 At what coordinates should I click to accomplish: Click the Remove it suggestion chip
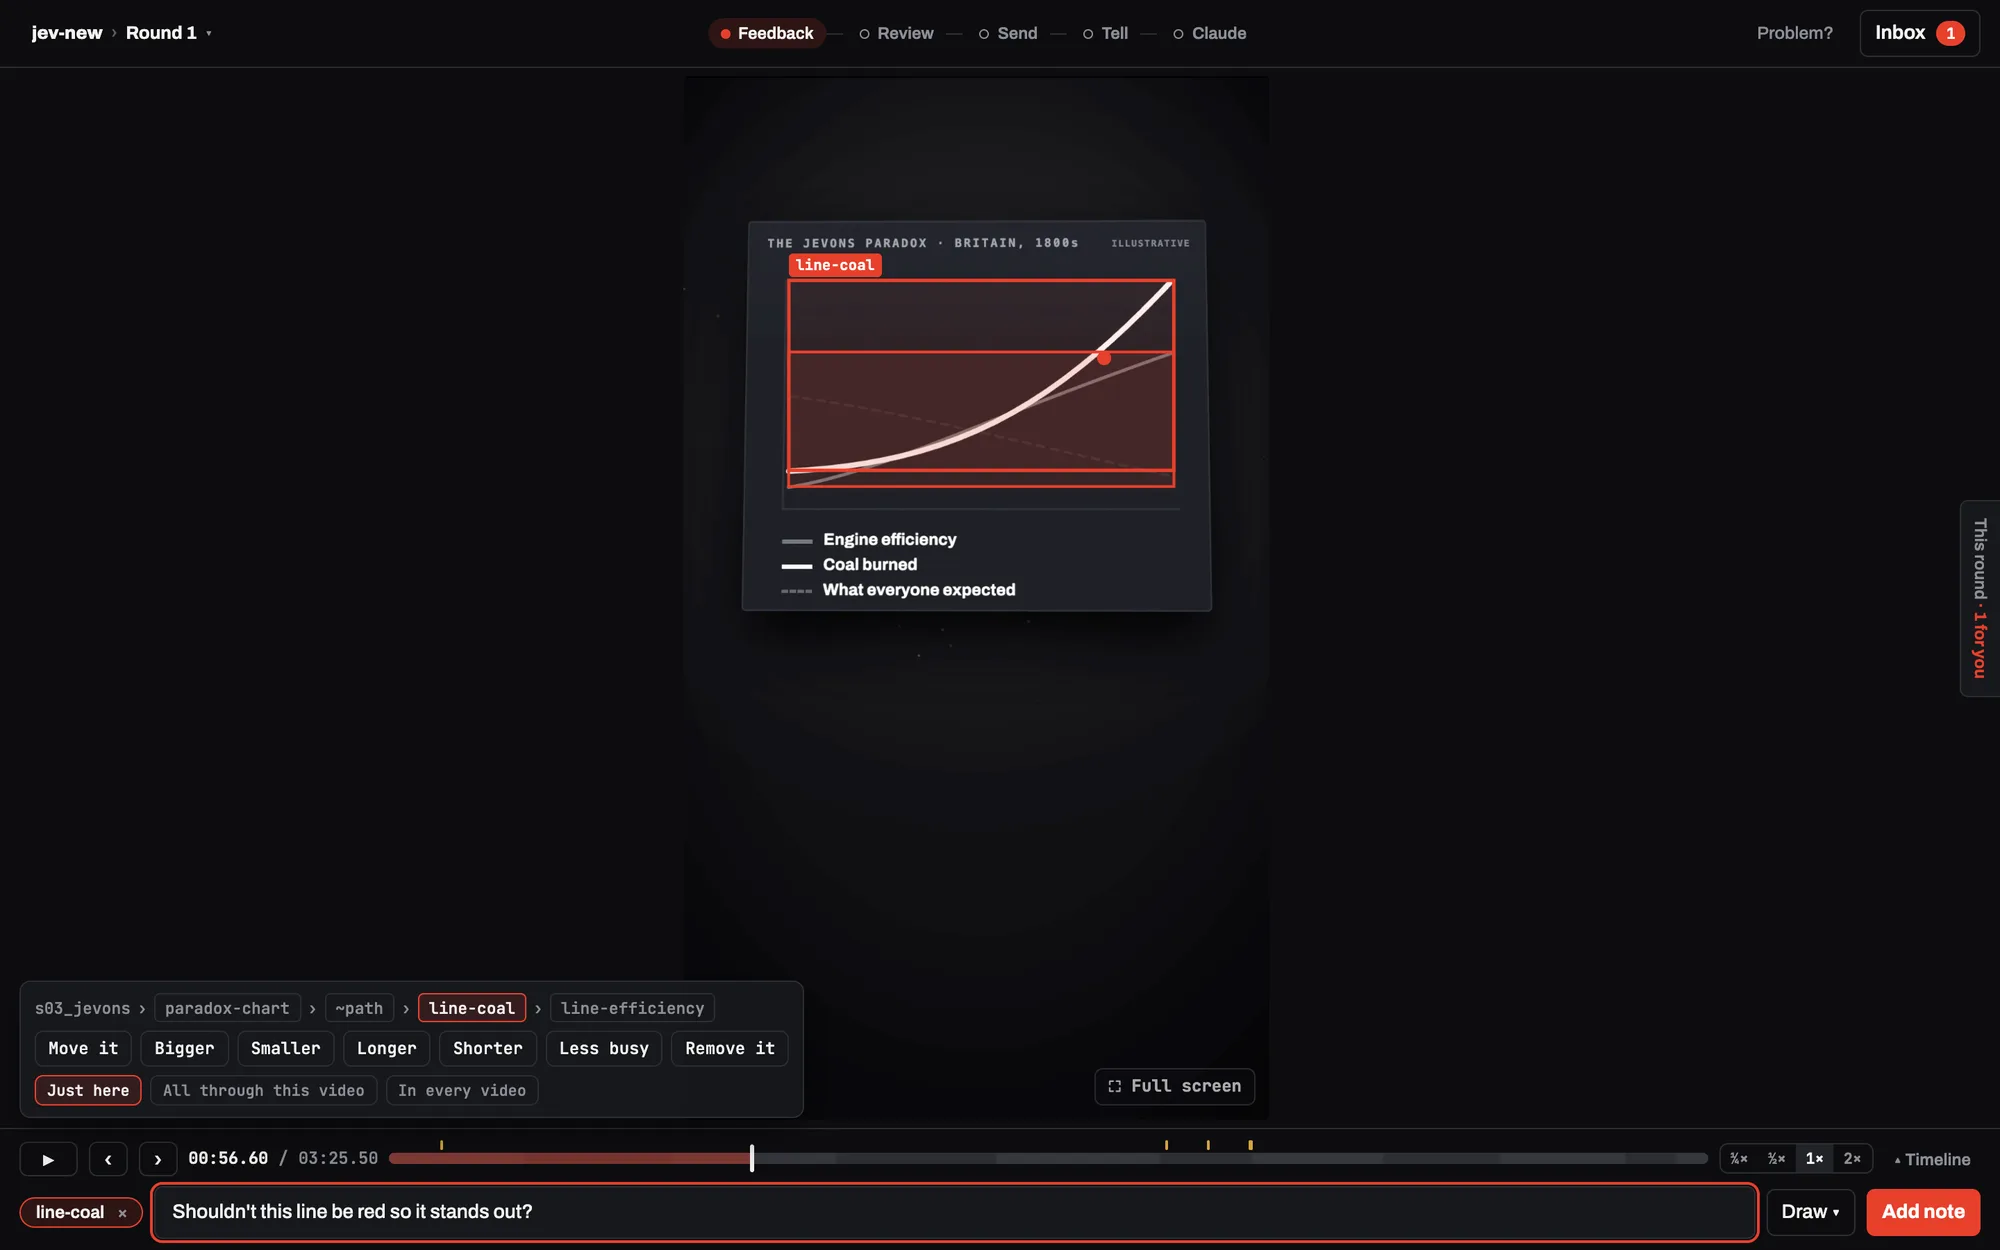[x=729, y=1048]
